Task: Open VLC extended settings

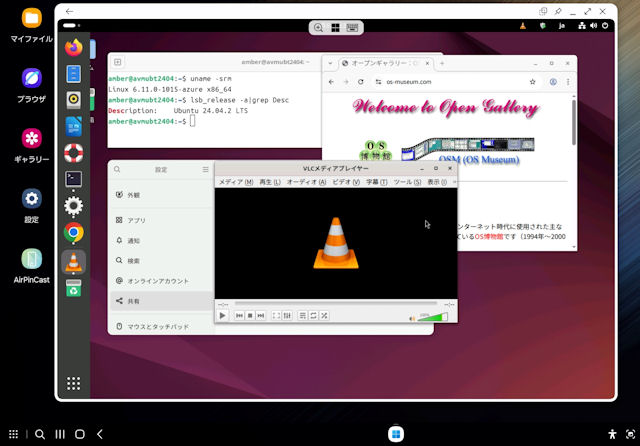Action: (287, 315)
